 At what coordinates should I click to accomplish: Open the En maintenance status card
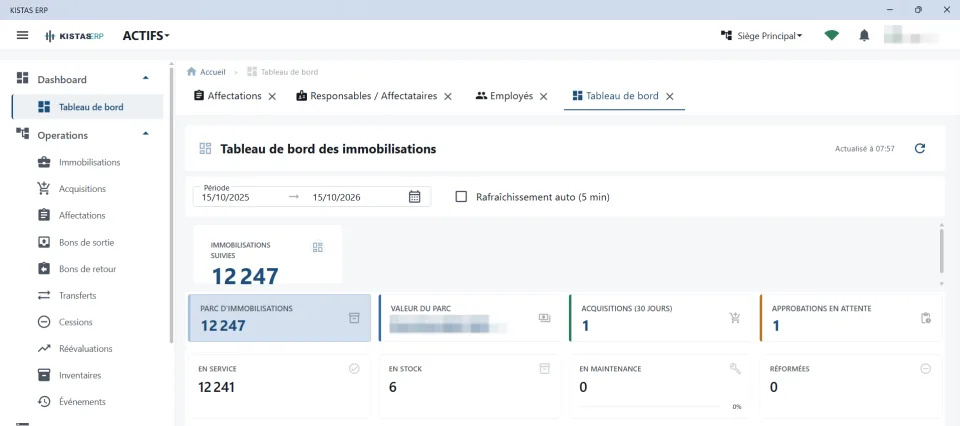point(660,386)
